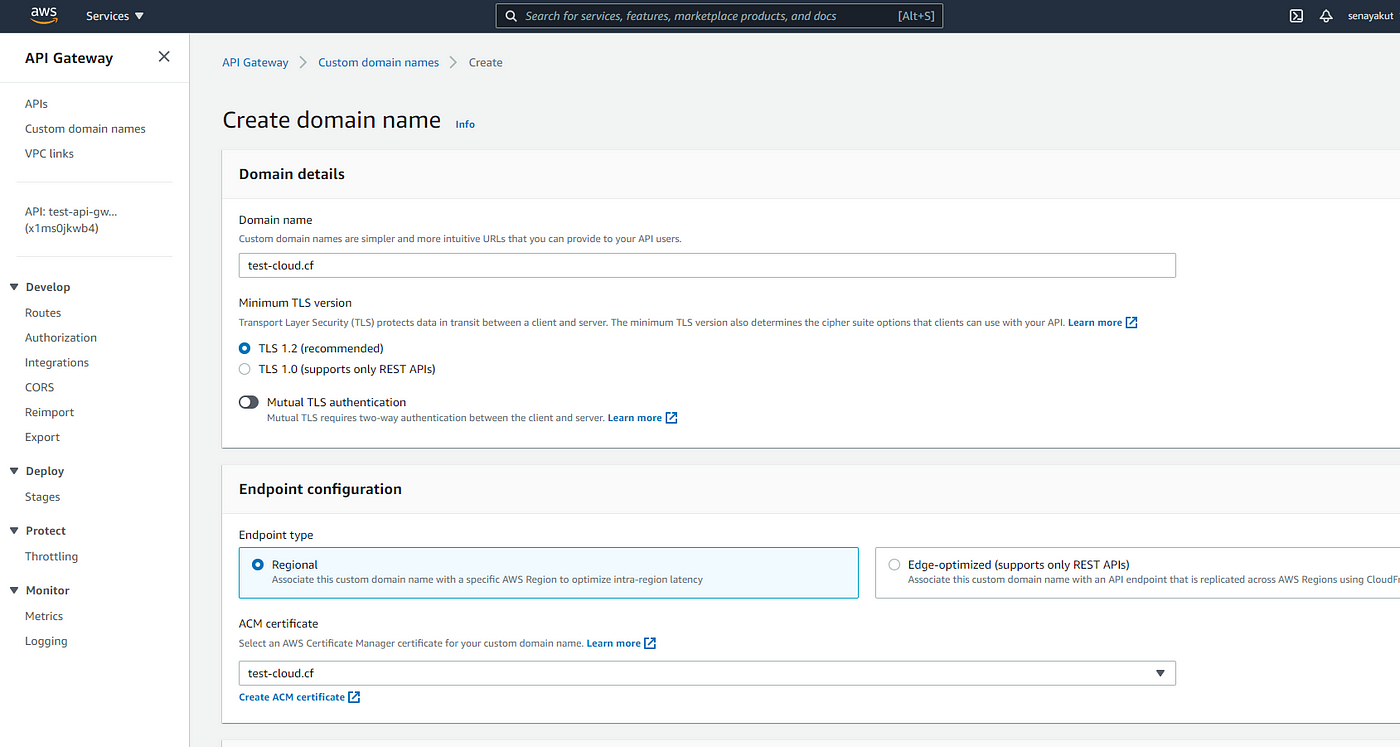
Task: Open the notifications bell icon
Action: pyautogui.click(x=1327, y=15)
